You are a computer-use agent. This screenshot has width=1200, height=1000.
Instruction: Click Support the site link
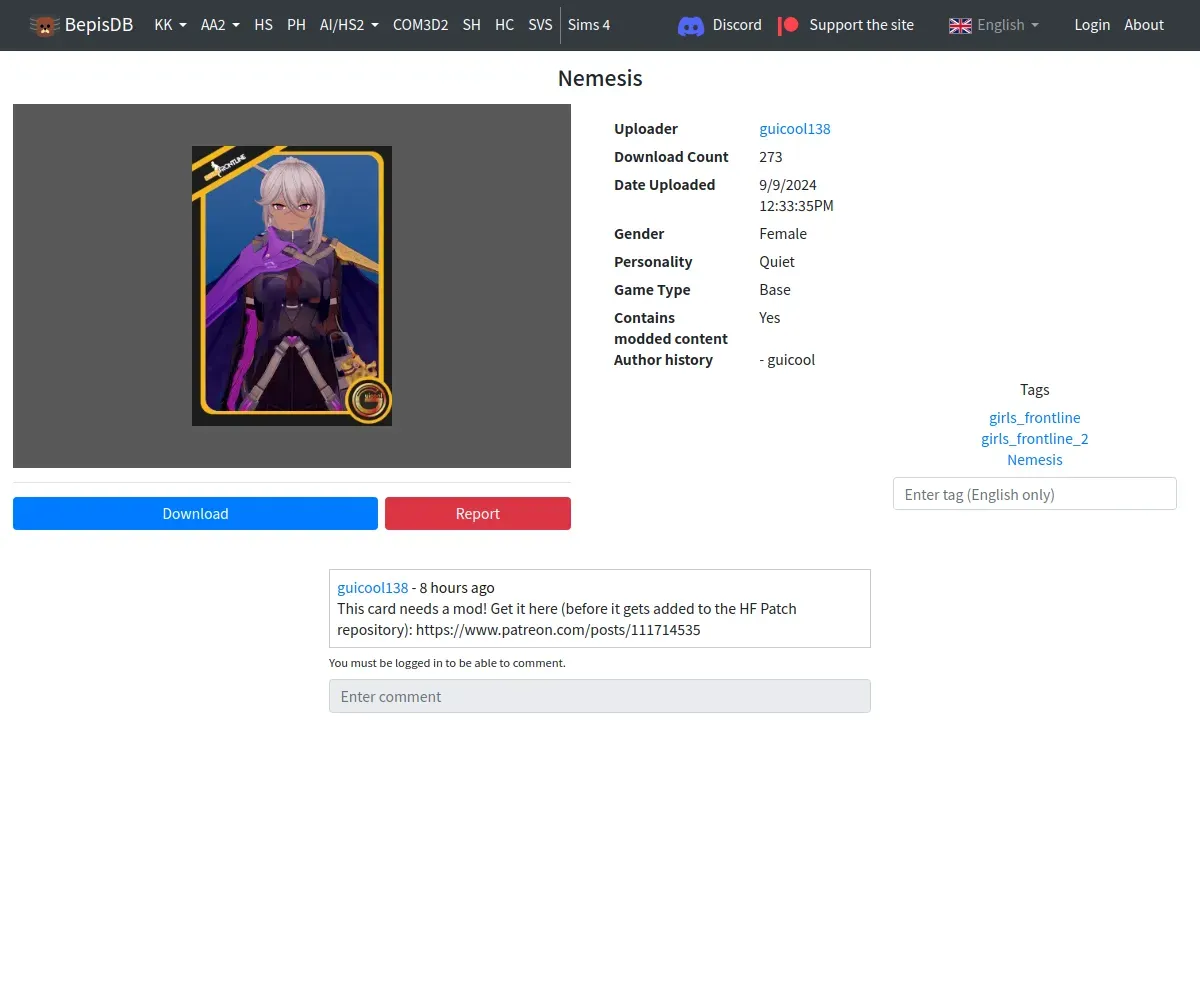point(861,25)
